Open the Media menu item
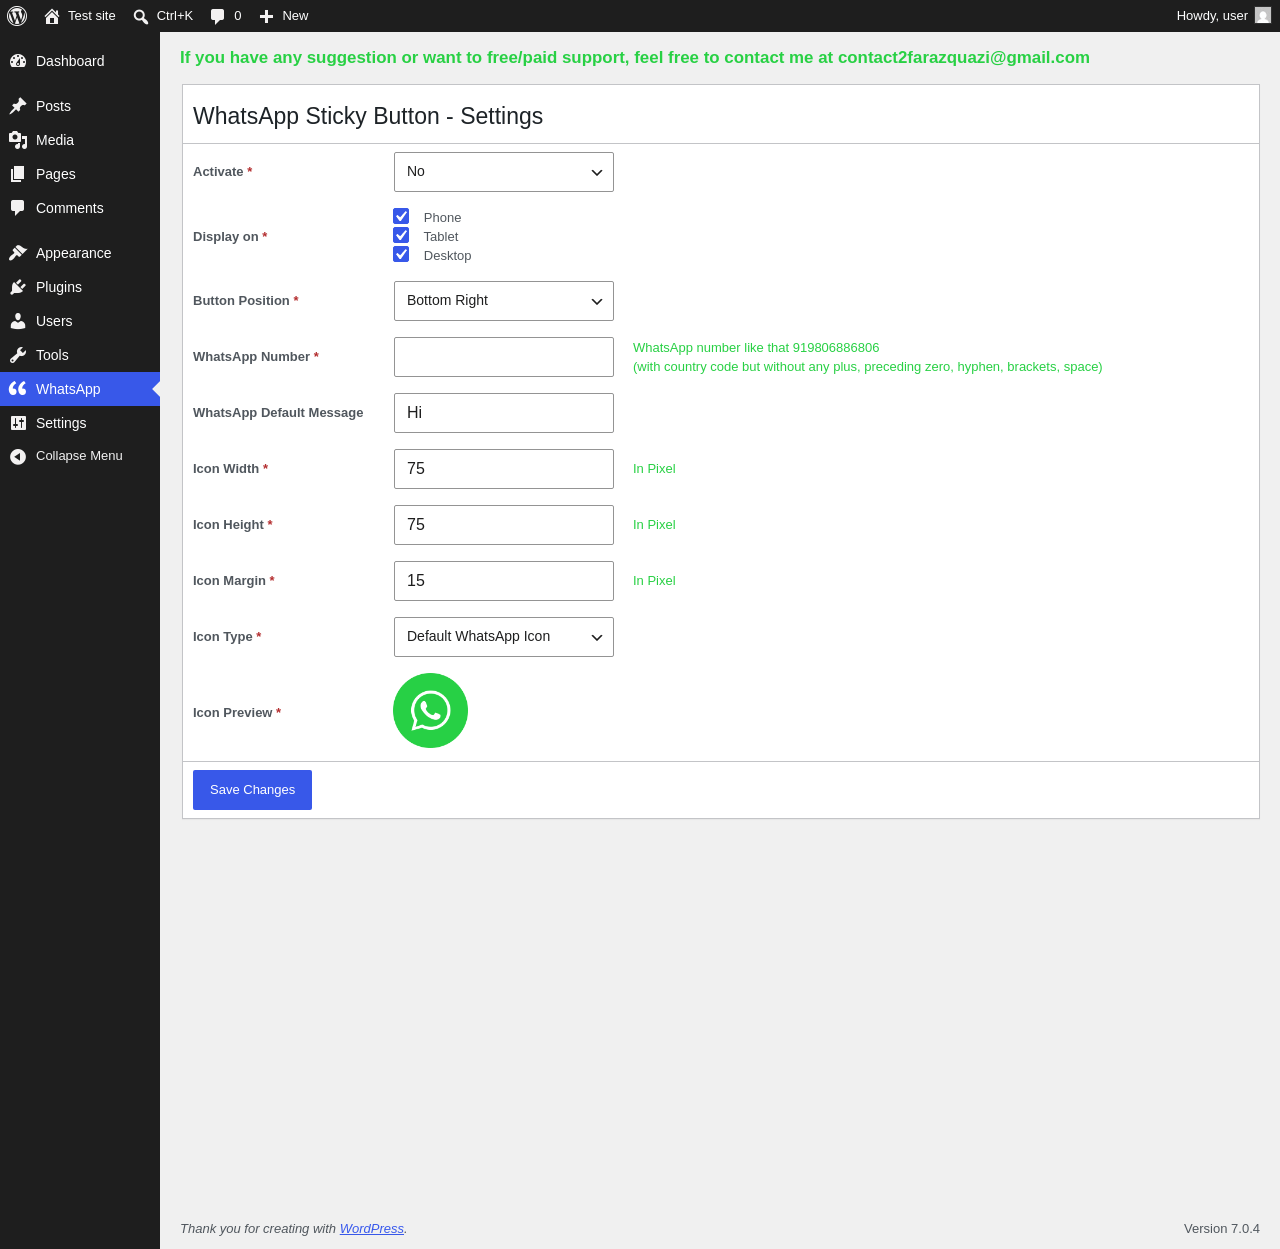Viewport: 1280px width, 1249px height. [80, 140]
